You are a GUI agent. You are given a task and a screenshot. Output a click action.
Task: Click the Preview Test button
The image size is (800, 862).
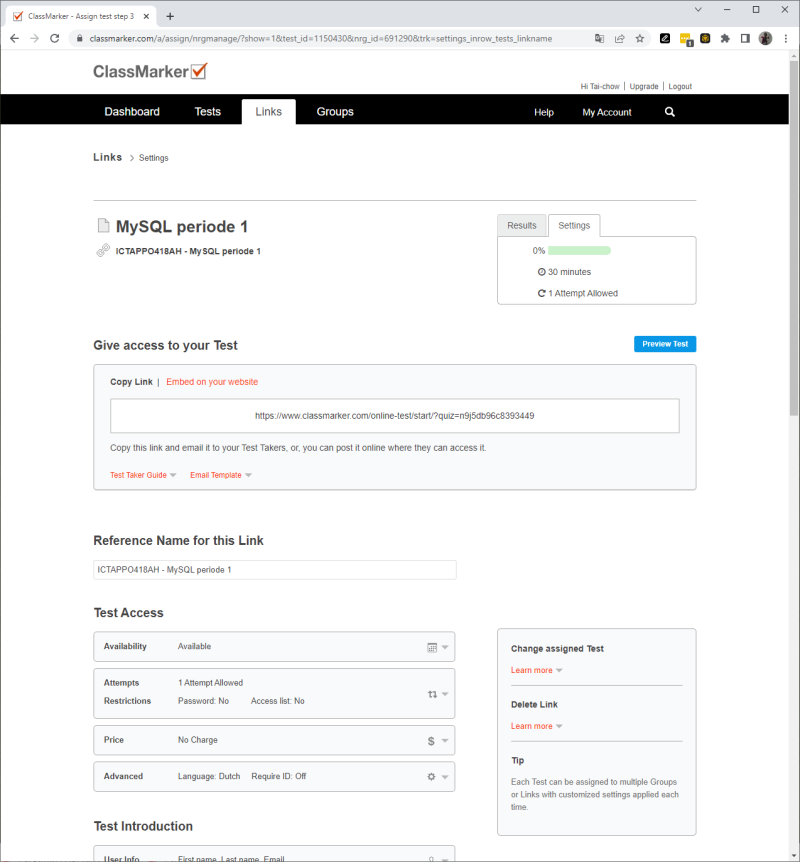[x=665, y=344]
